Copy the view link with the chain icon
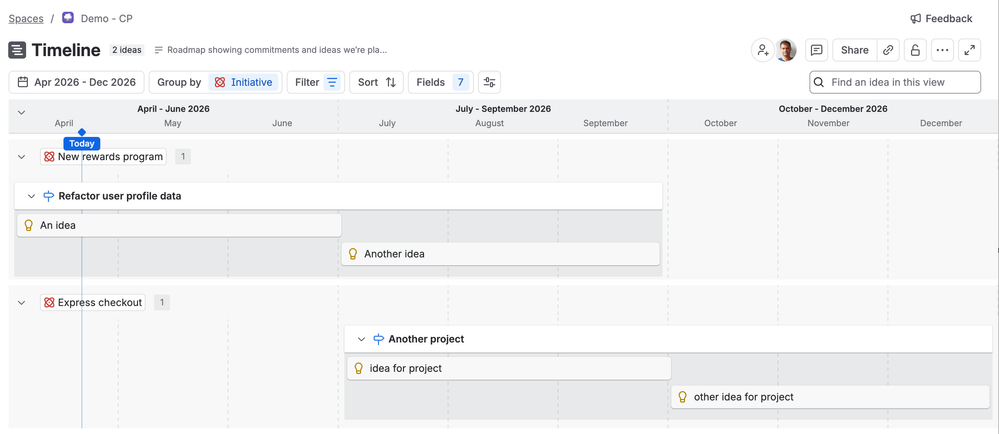 (x=888, y=50)
